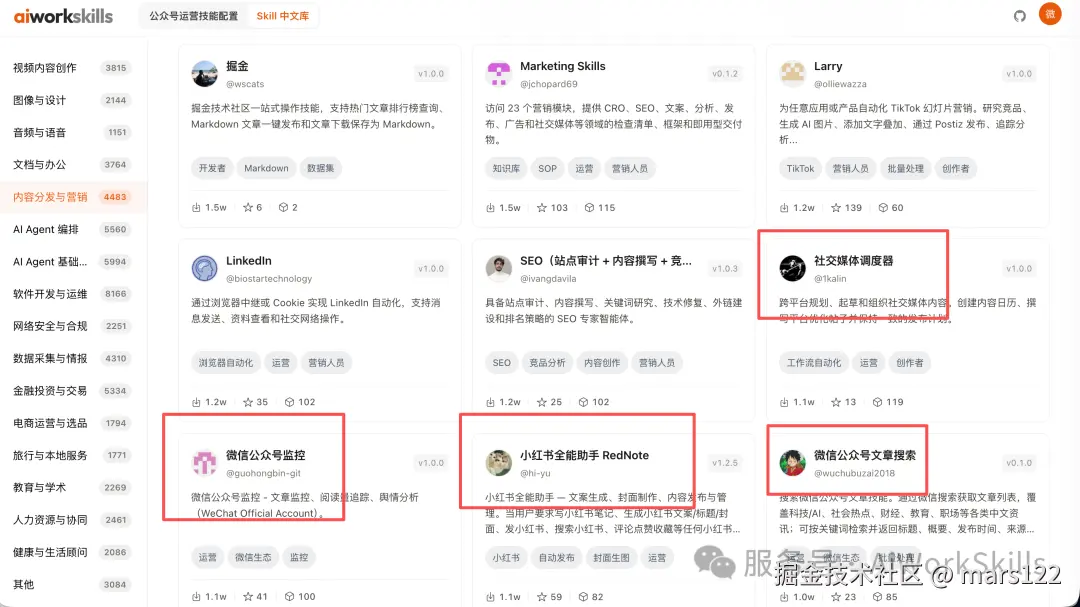Screen dimensions: 1080x607
Task: Click download icon on 掘金 card
Action: (196, 207)
